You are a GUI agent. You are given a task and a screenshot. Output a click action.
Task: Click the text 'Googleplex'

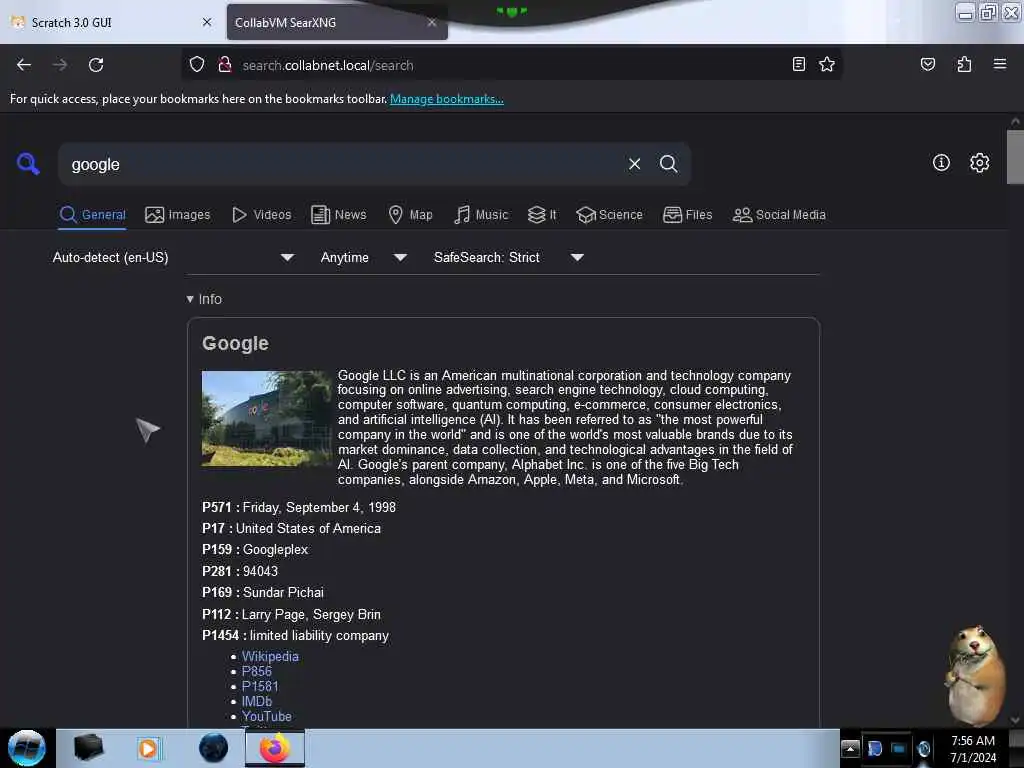tap(275, 550)
